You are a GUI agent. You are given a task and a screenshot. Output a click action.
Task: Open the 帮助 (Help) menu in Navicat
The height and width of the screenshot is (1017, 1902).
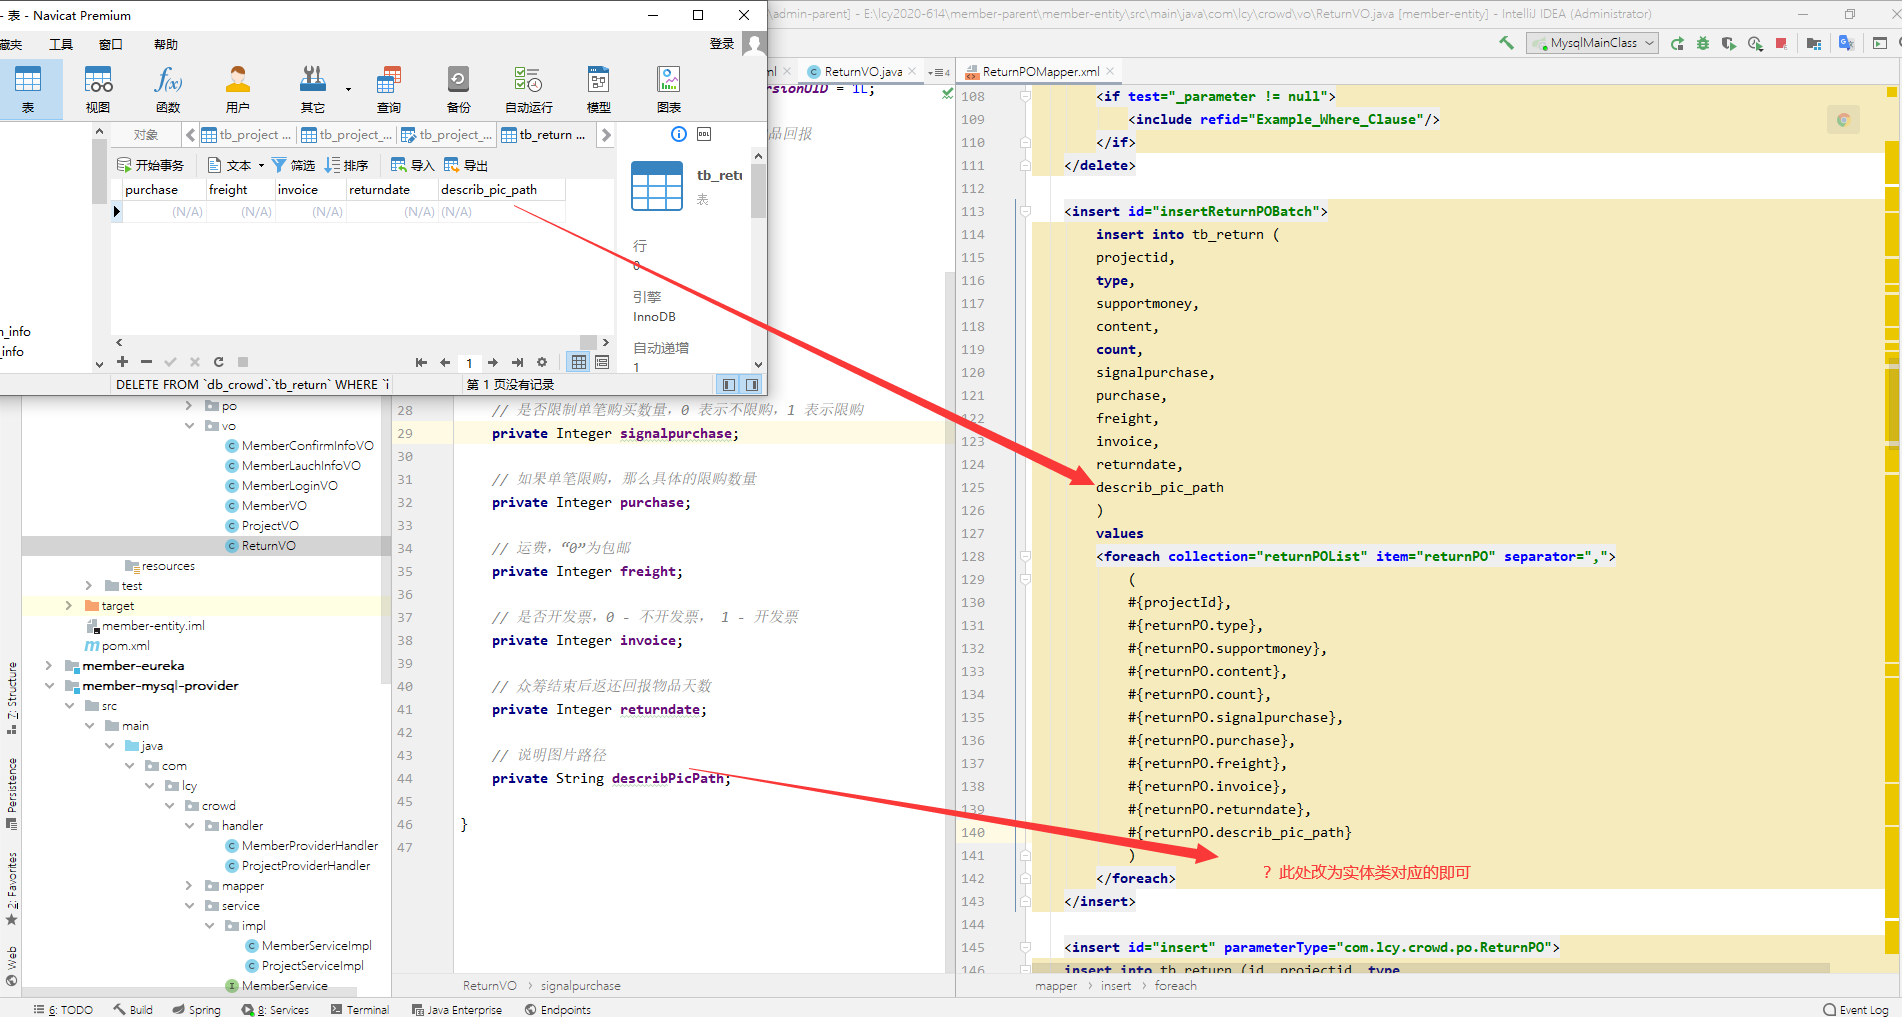[x=166, y=44]
